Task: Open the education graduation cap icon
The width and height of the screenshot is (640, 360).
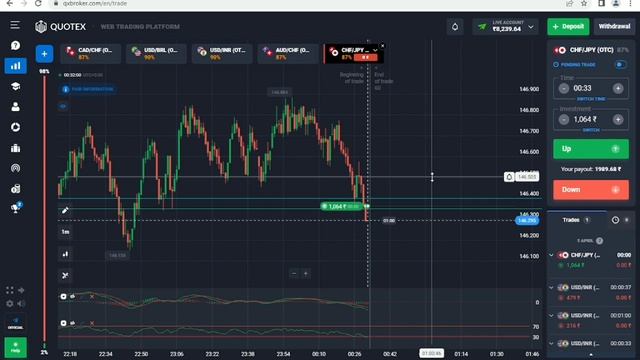Action: tap(16, 86)
